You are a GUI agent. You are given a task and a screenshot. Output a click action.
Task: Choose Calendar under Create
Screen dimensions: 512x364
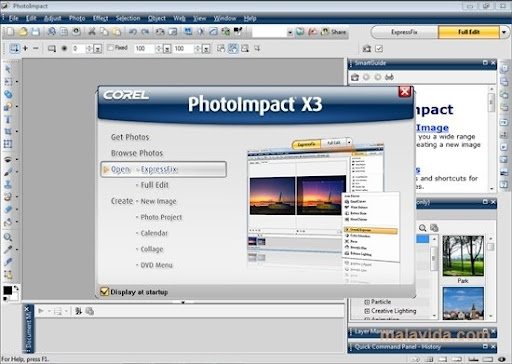point(154,233)
